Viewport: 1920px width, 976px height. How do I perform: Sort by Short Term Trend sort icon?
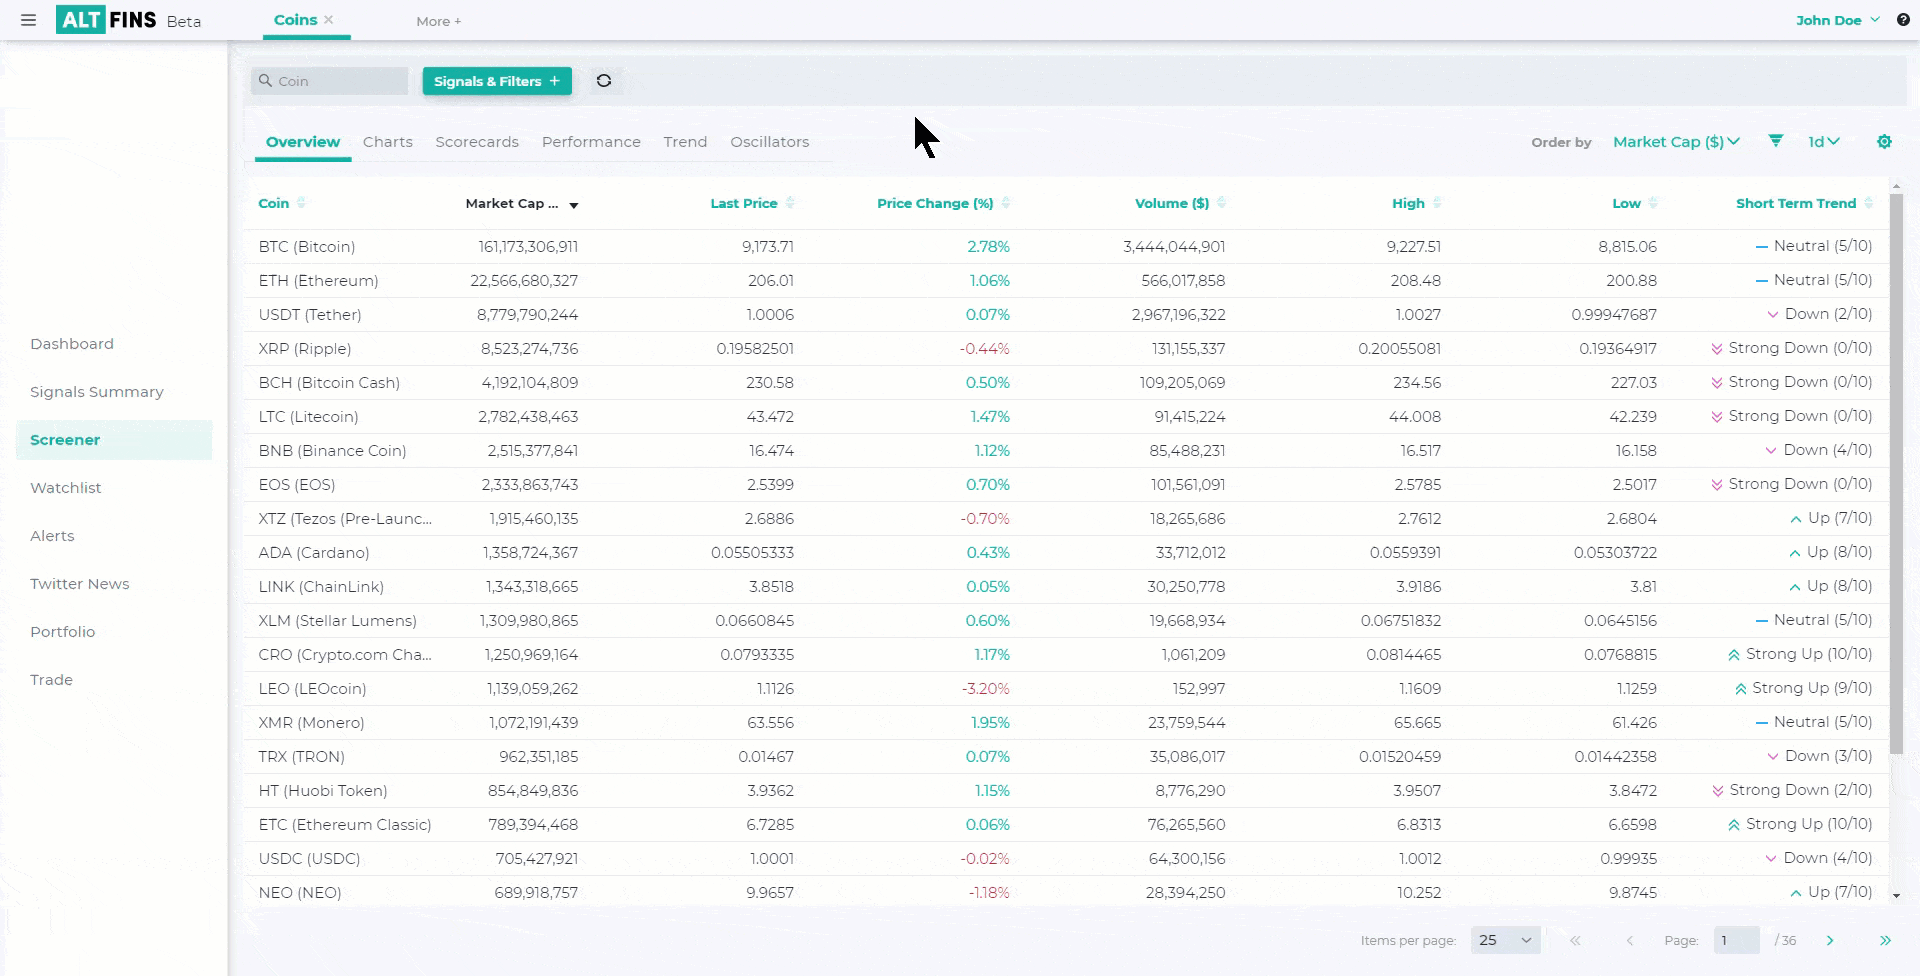click(x=1868, y=203)
